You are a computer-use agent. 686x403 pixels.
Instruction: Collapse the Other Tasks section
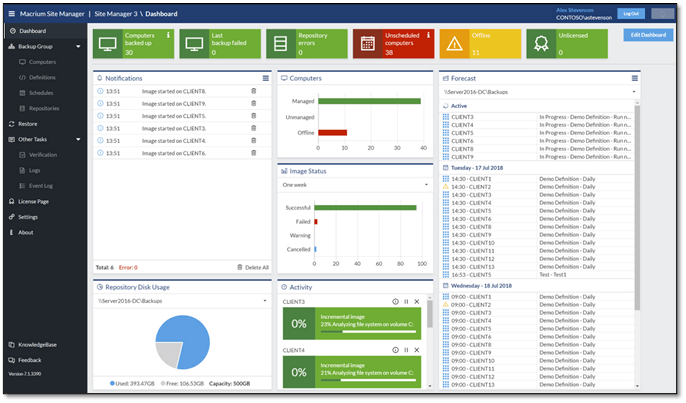pyautogui.click(x=78, y=139)
